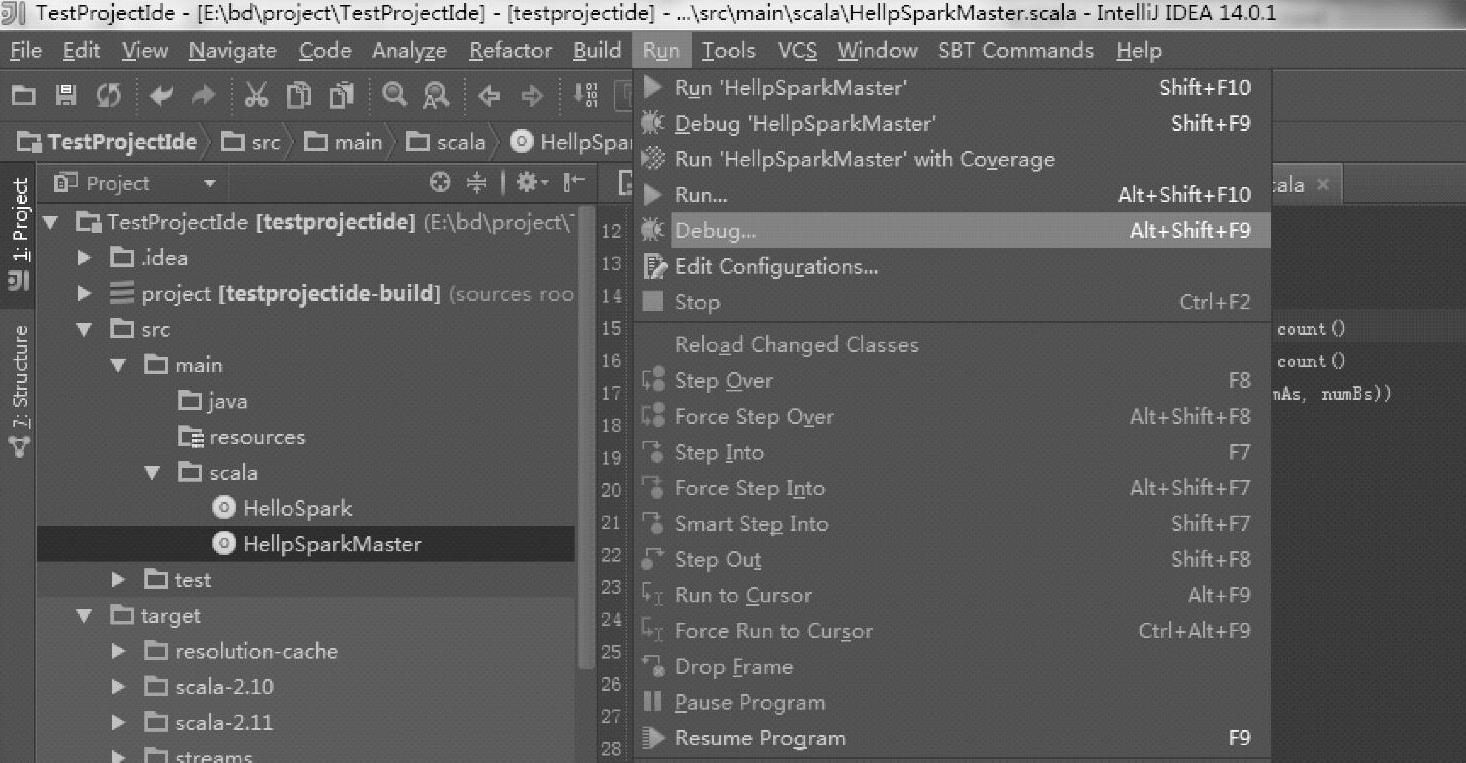
Task: Click the Make Project binary icon
Action: 585,96
